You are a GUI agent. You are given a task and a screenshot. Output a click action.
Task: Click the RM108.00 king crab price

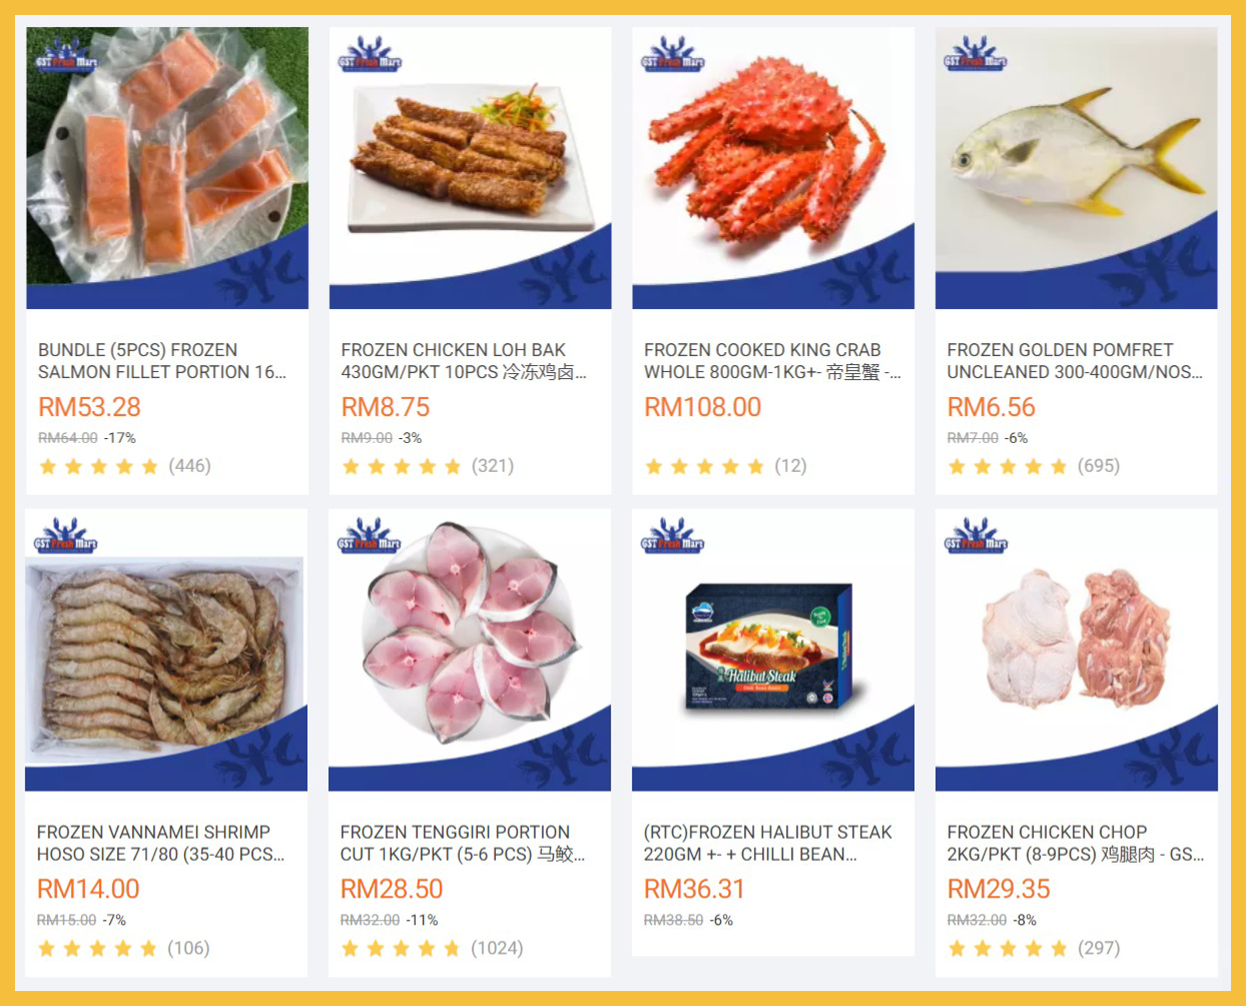point(703,407)
